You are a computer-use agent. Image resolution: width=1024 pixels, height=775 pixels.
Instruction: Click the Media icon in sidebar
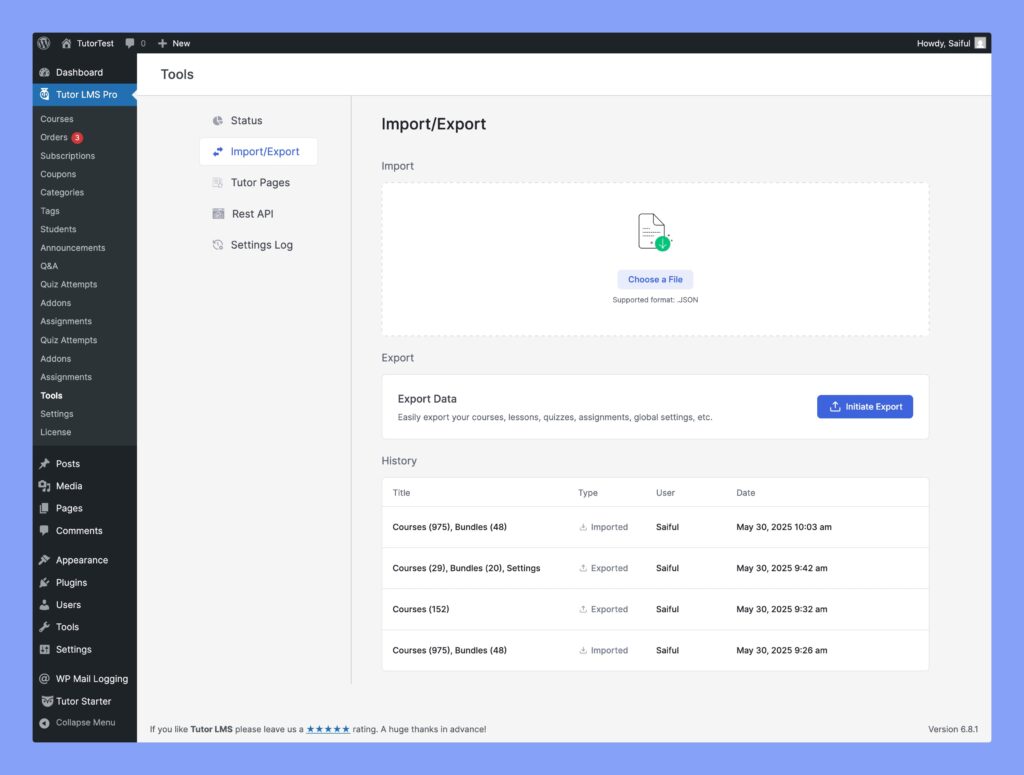point(44,486)
